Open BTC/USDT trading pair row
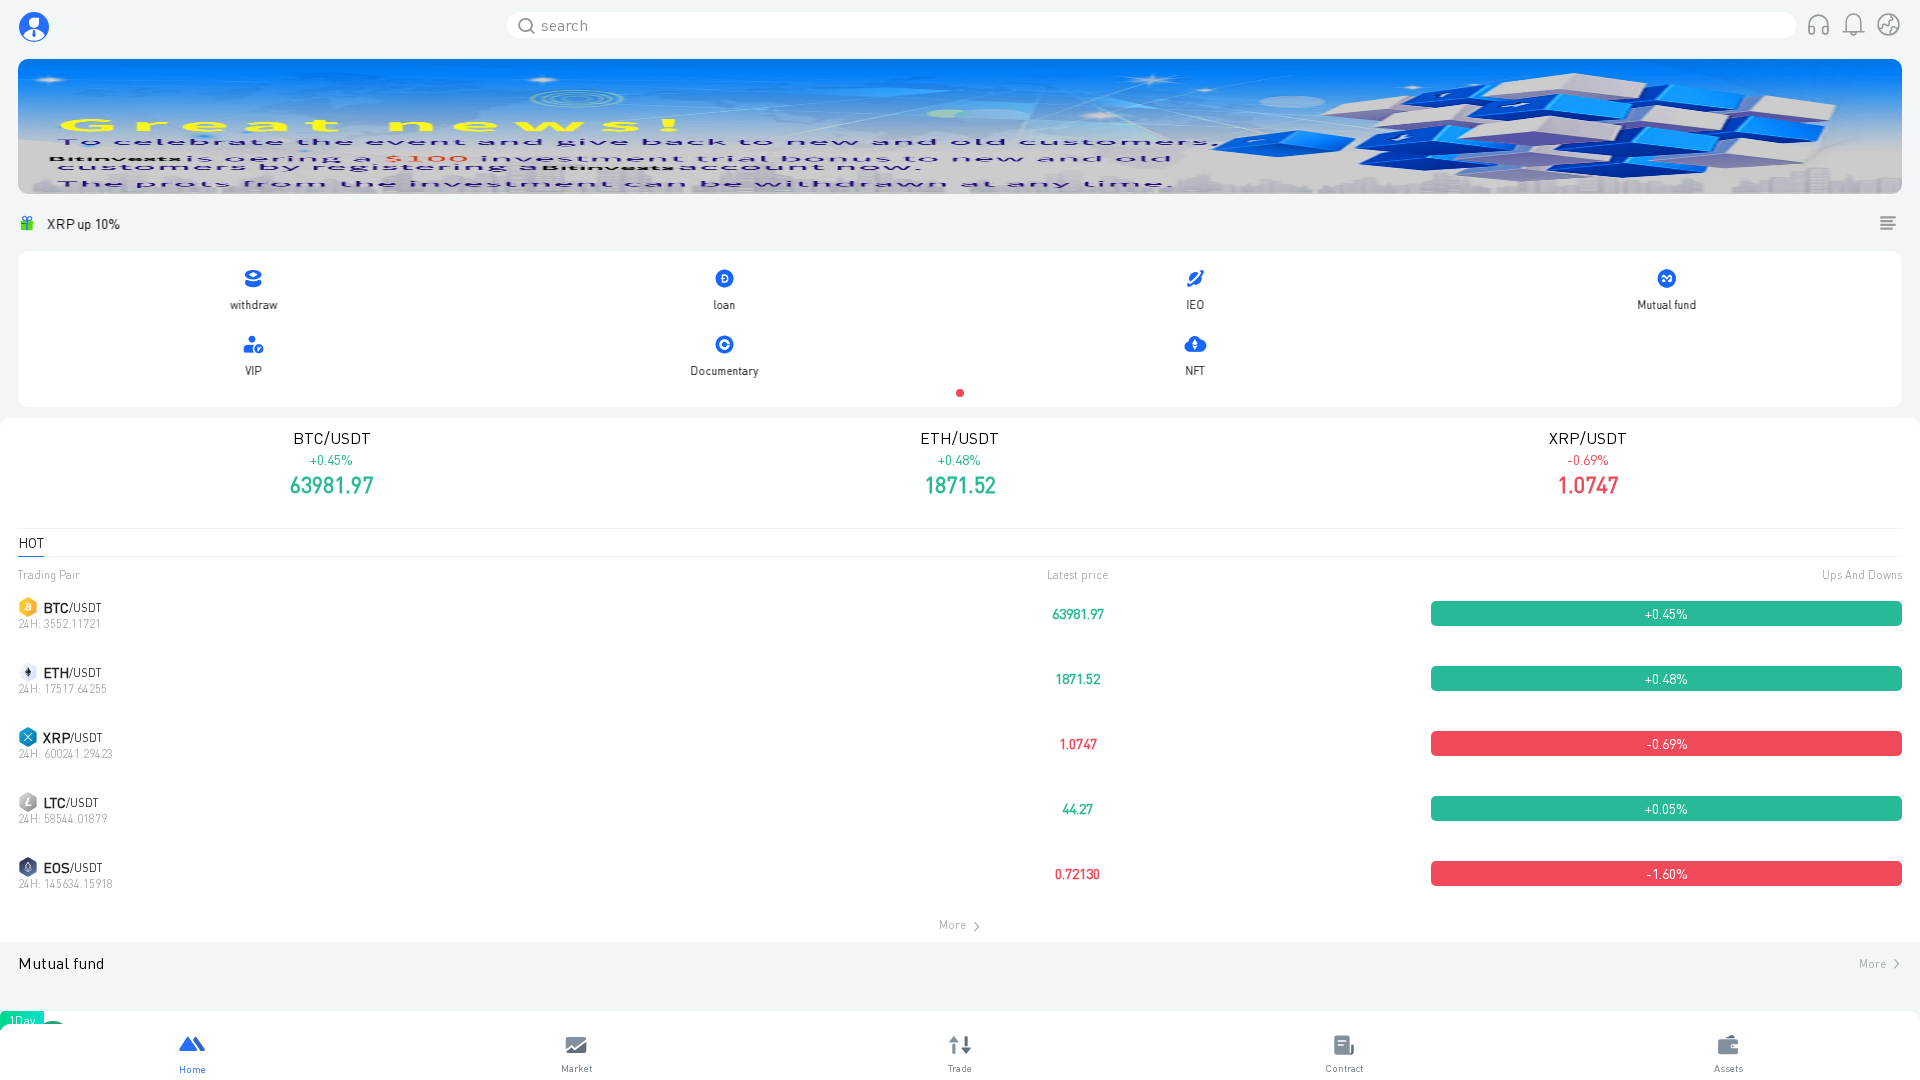Viewport: 1920px width, 1080px height. pyautogui.click(x=960, y=614)
